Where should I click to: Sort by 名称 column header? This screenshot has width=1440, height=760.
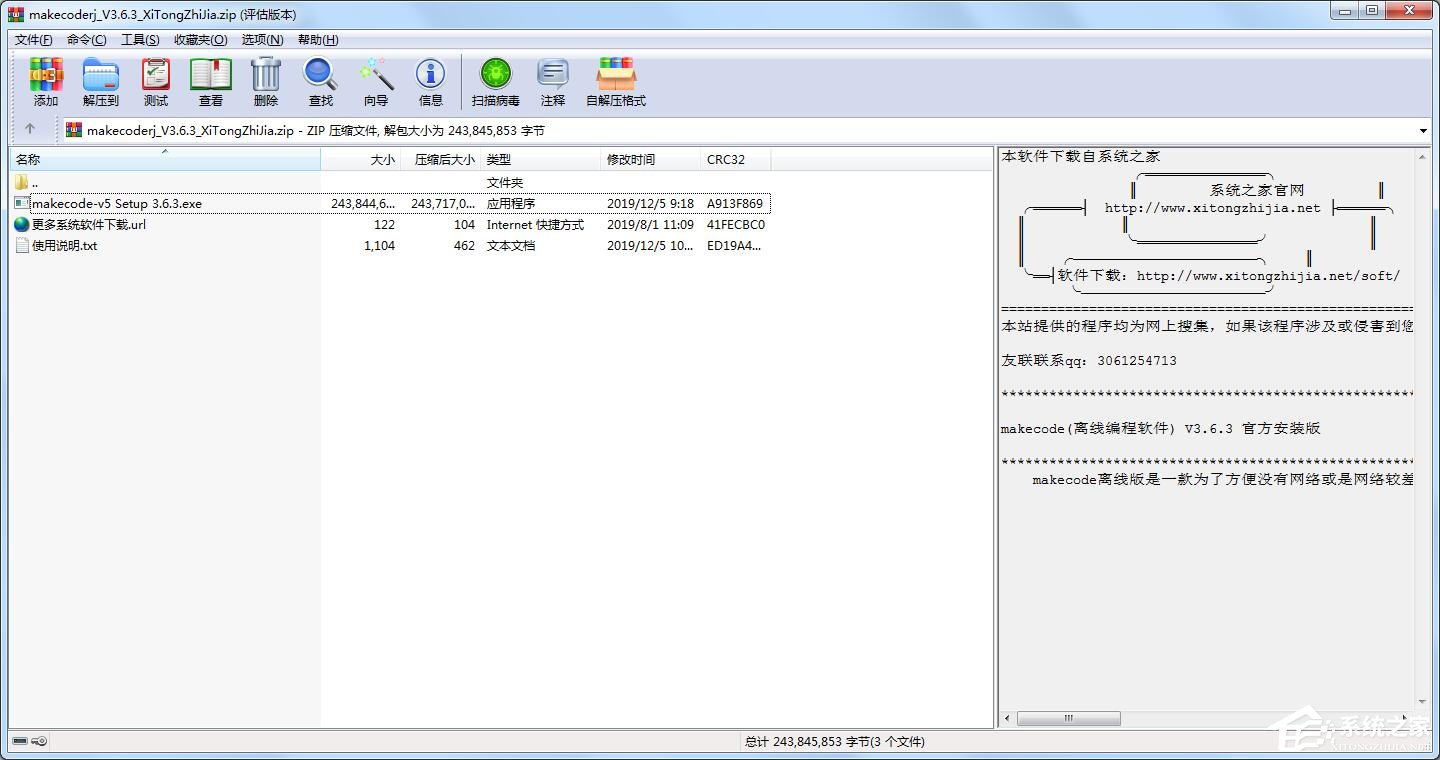(x=165, y=159)
